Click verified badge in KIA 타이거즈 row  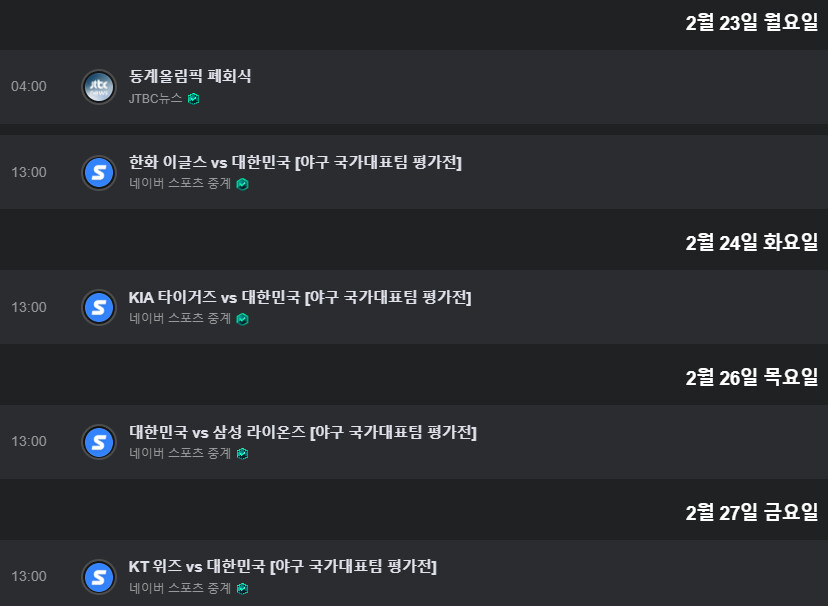point(242,319)
